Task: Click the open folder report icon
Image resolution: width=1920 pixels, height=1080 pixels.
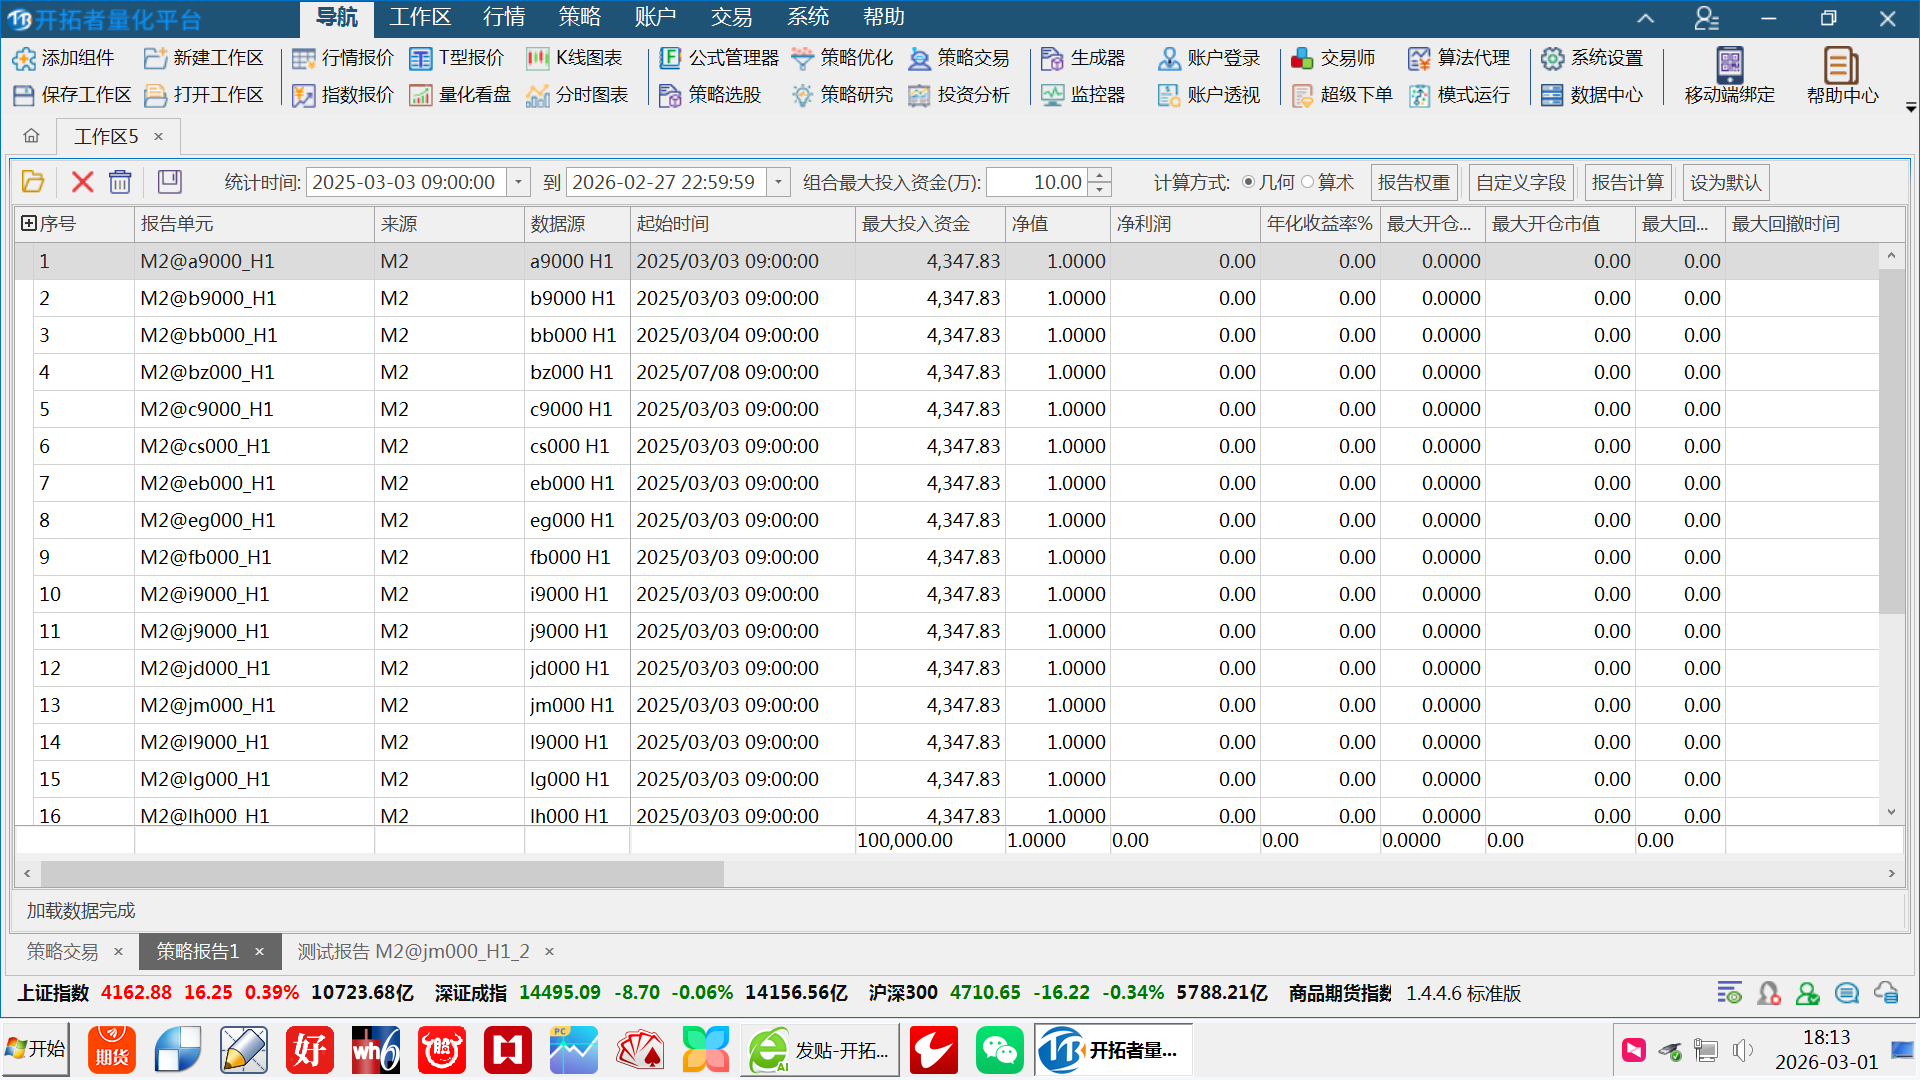Action: (x=33, y=182)
